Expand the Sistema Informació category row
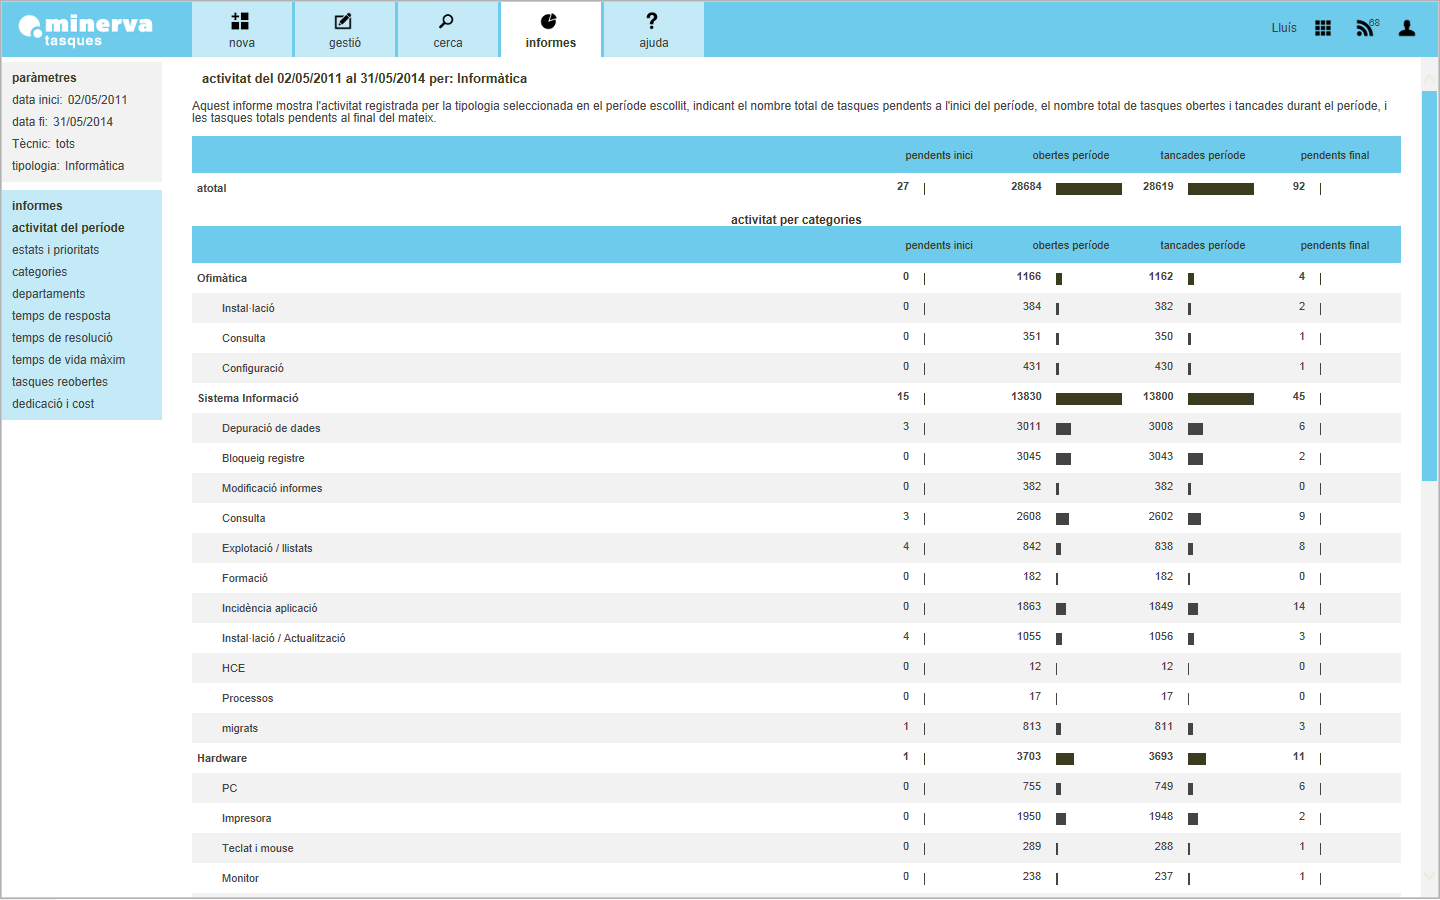Image resolution: width=1440 pixels, height=900 pixels. (x=248, y=398)
